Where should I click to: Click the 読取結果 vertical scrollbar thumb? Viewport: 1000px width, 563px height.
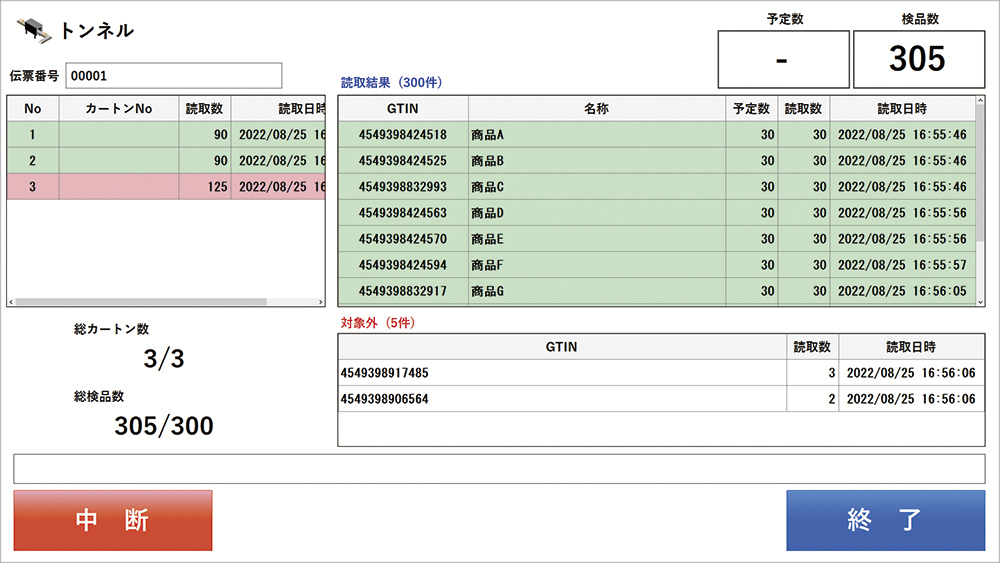point(980,172)
